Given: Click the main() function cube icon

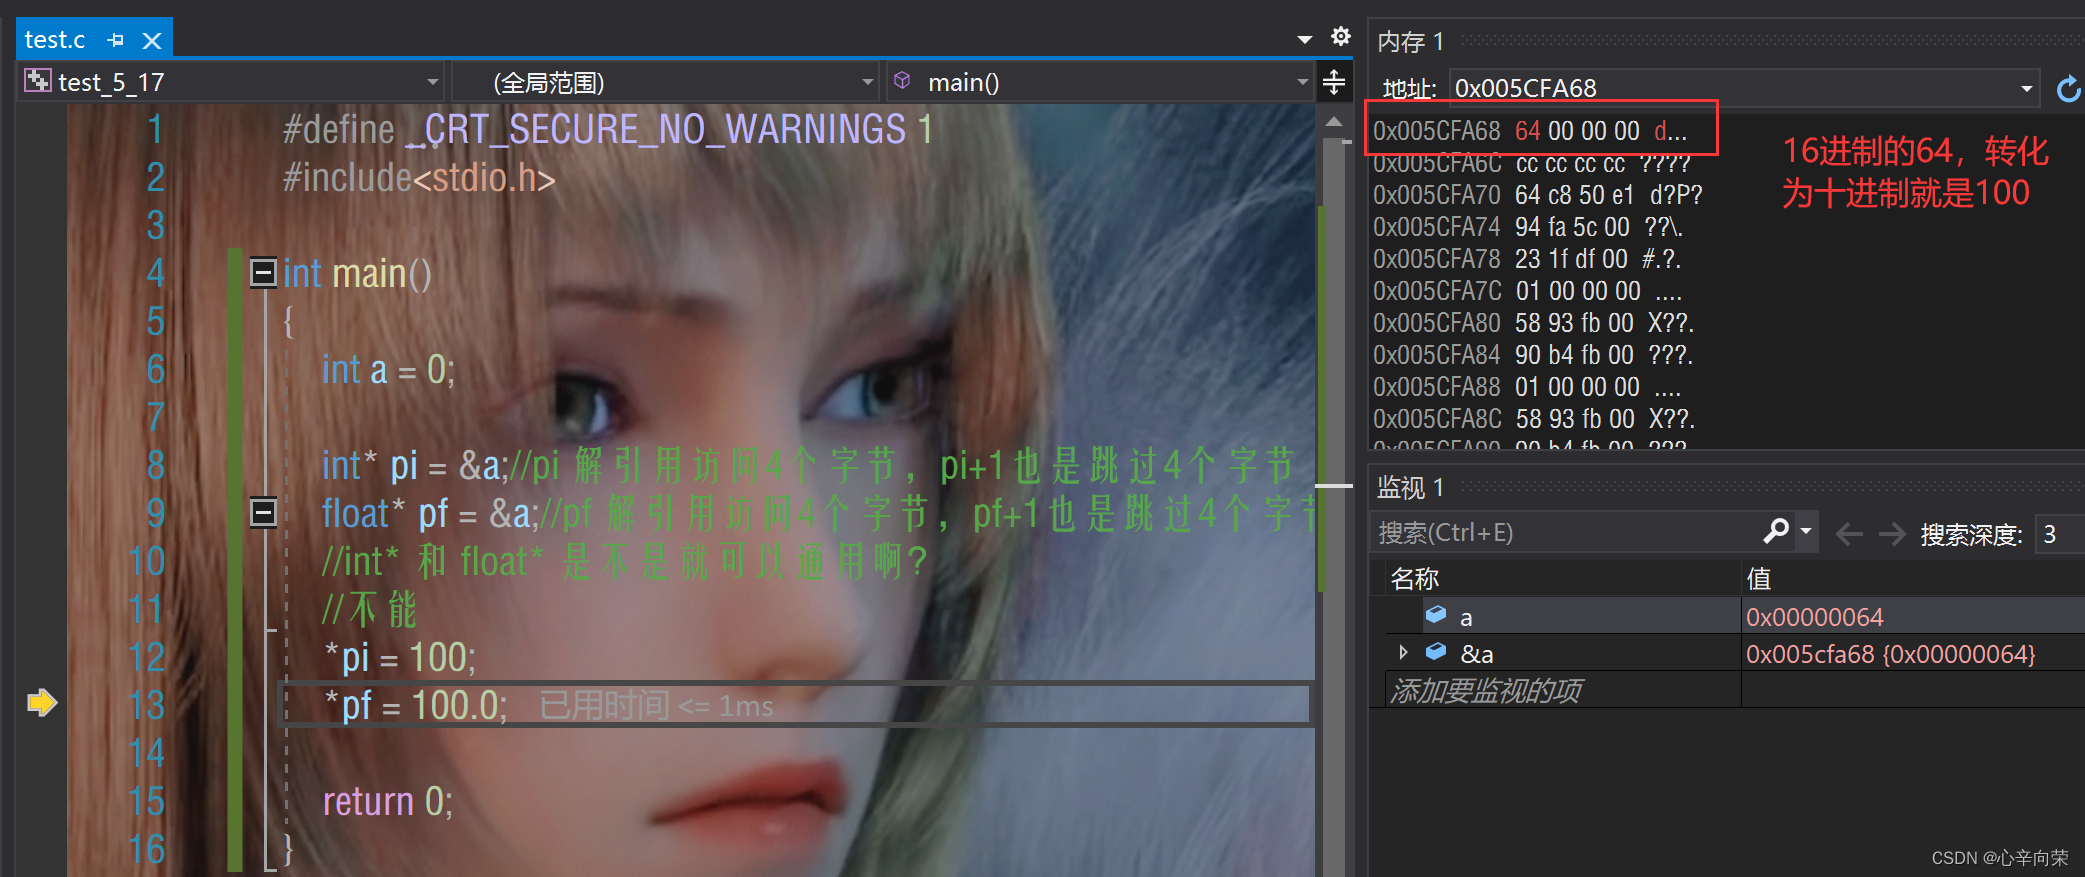Looking at the screenshot, I should 902,81.
